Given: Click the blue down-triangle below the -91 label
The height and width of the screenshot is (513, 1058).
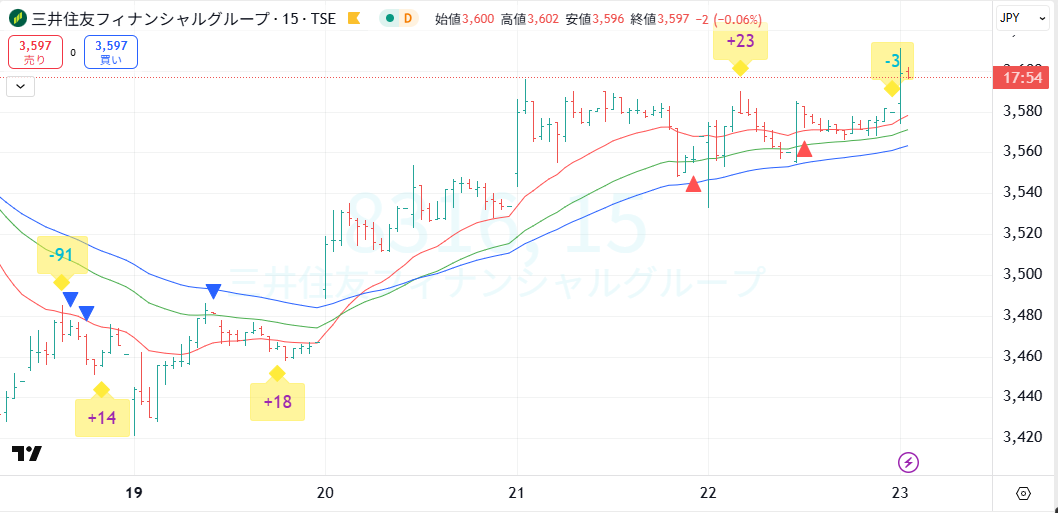Looking at the screenshot, I should (69, 299).
